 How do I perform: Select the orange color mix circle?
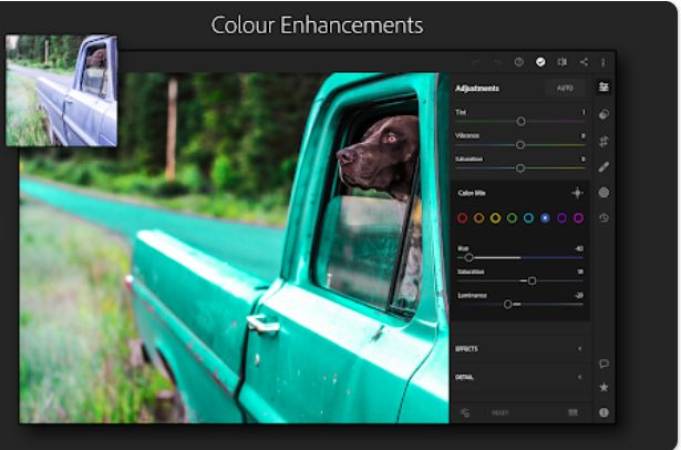pos(479,218)
